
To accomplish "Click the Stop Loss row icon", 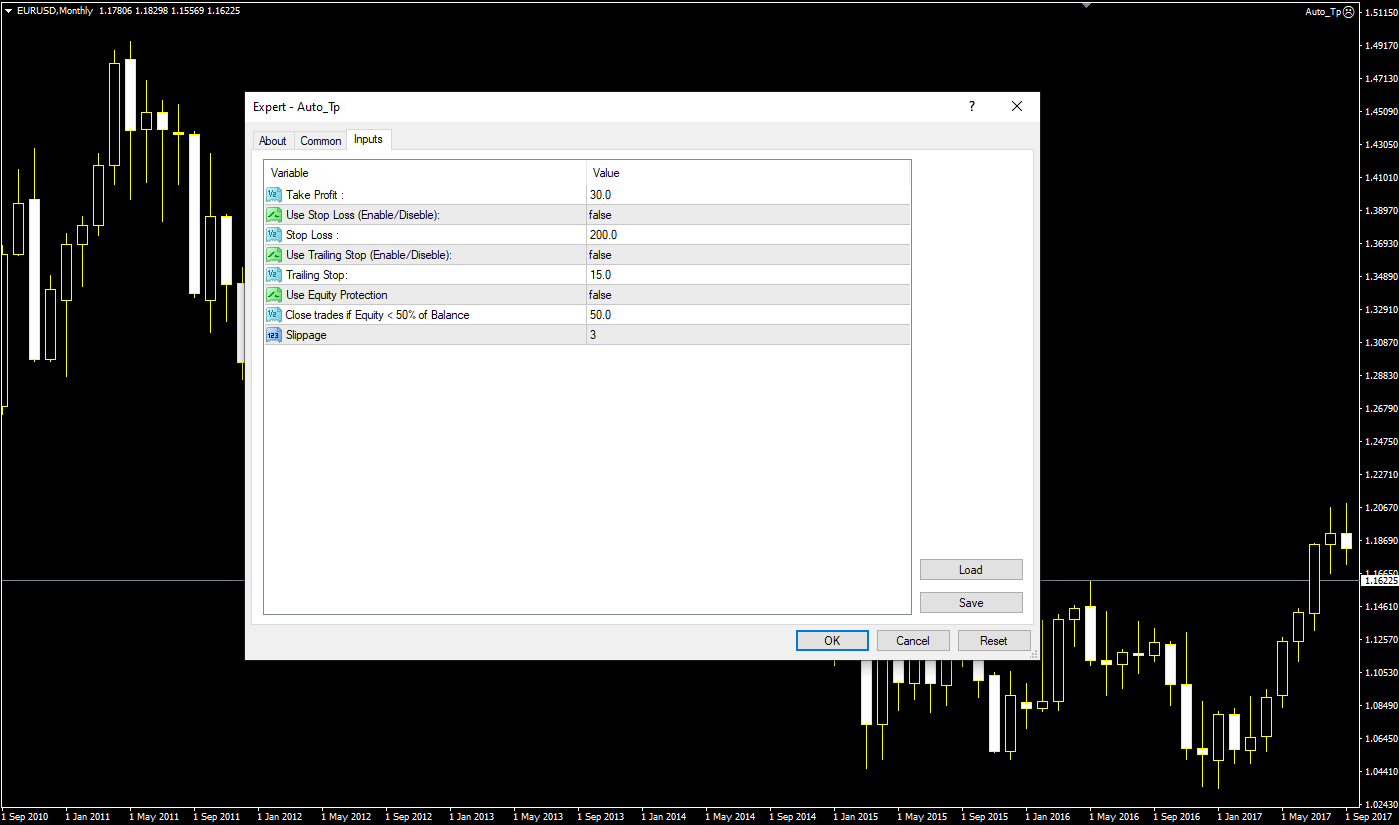I will coord(274,235).
